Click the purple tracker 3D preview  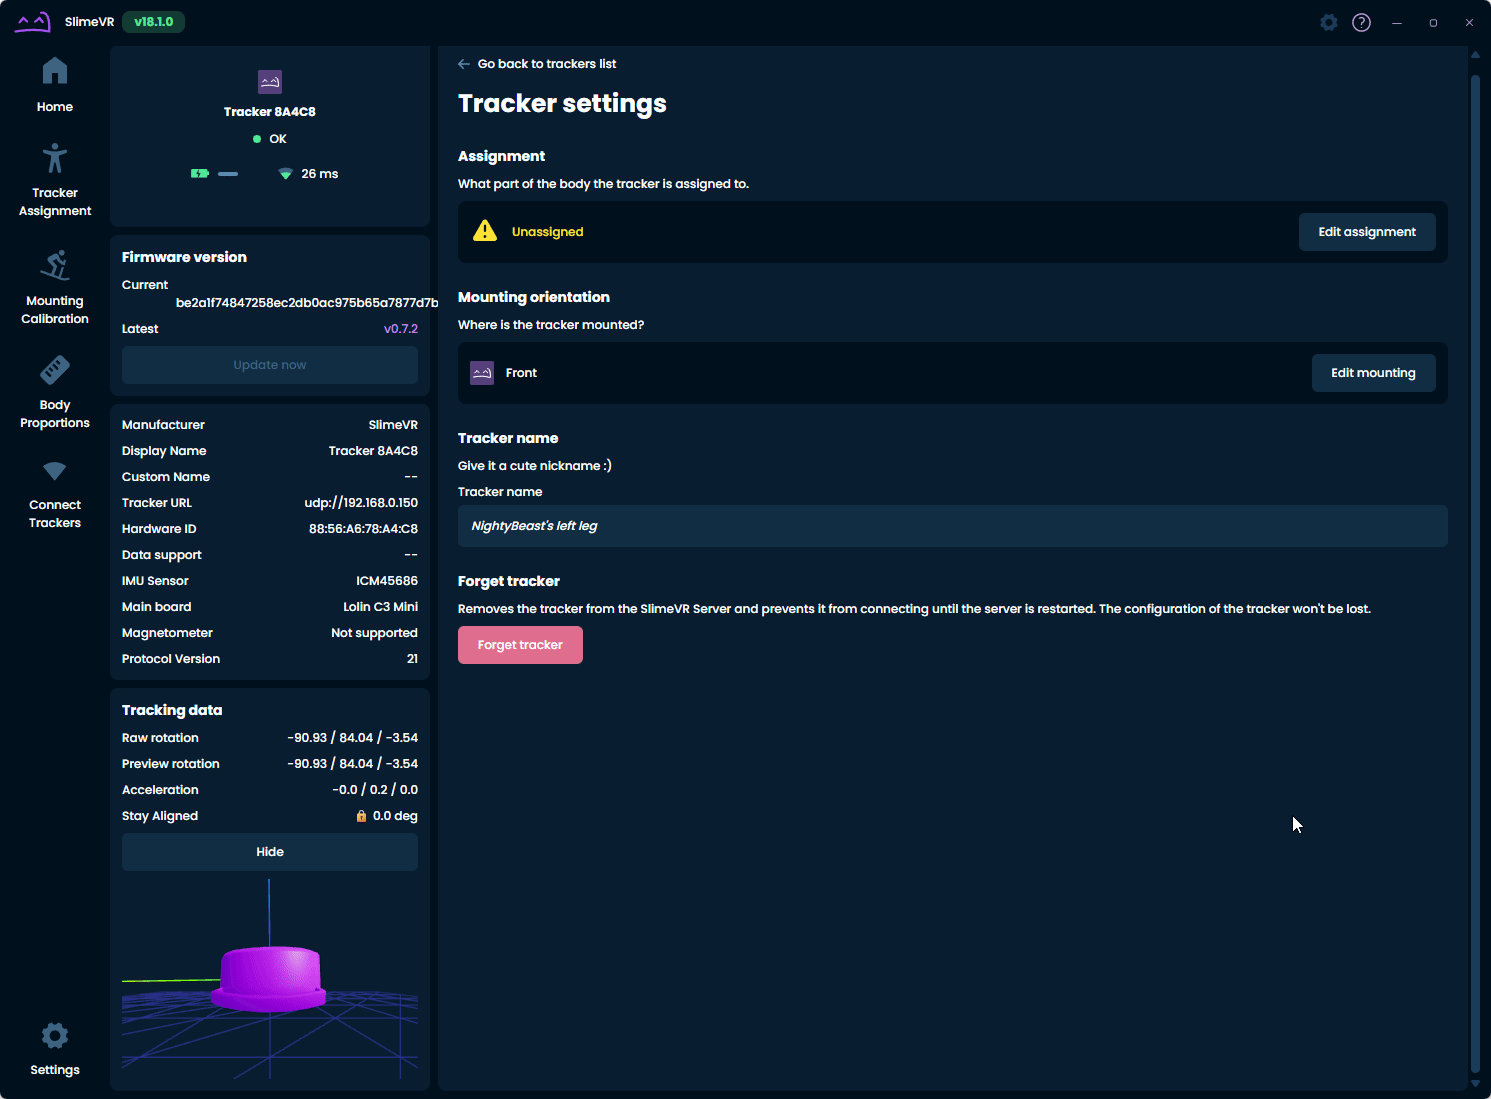pyautogui.click(x=270, y=978)
